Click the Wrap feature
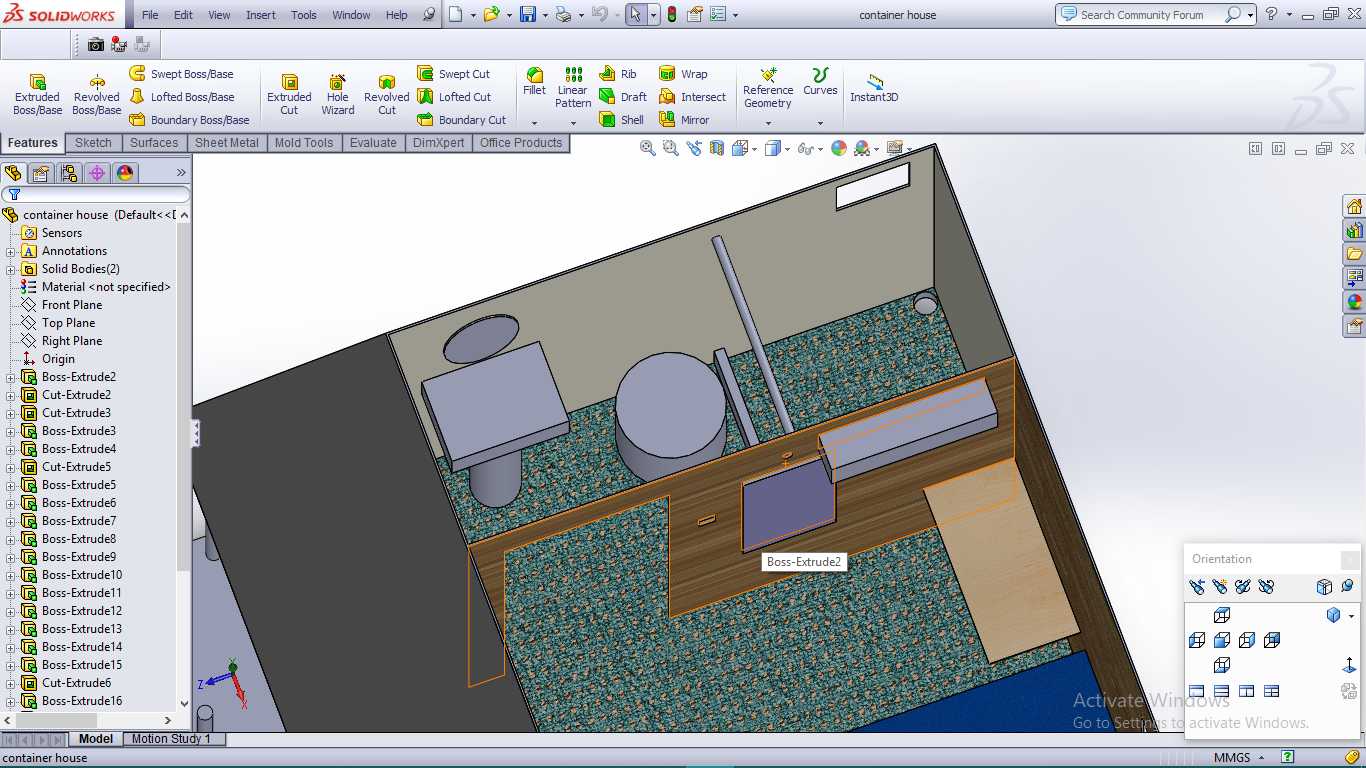The width and height of the screenshot is (1366, 768). coord(683,74)
